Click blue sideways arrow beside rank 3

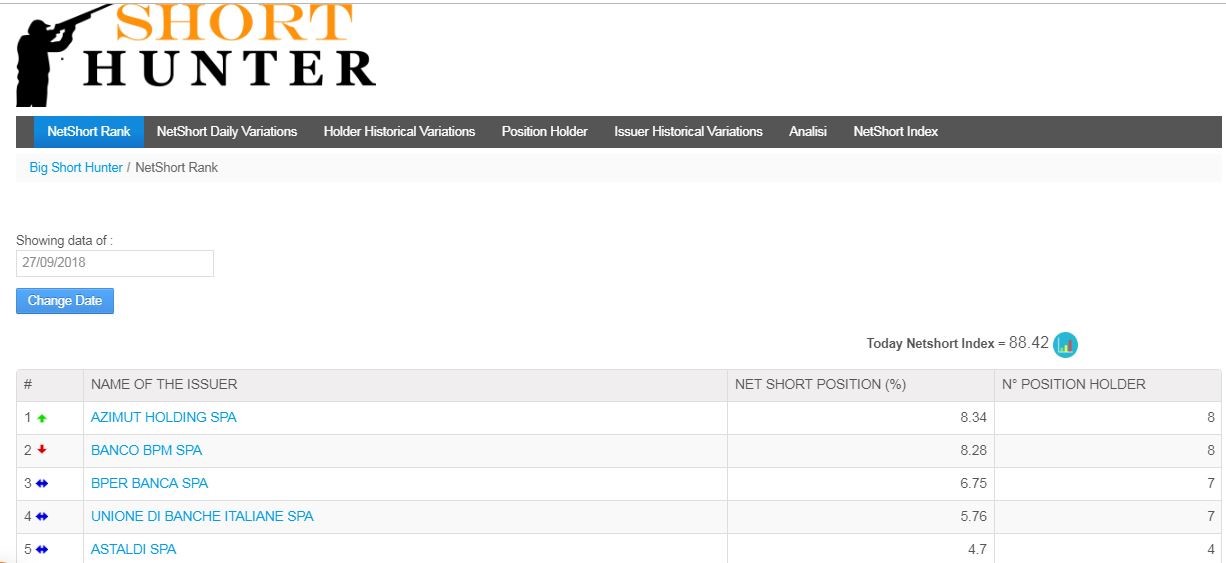pyautogui.click(x=42, y=484)
